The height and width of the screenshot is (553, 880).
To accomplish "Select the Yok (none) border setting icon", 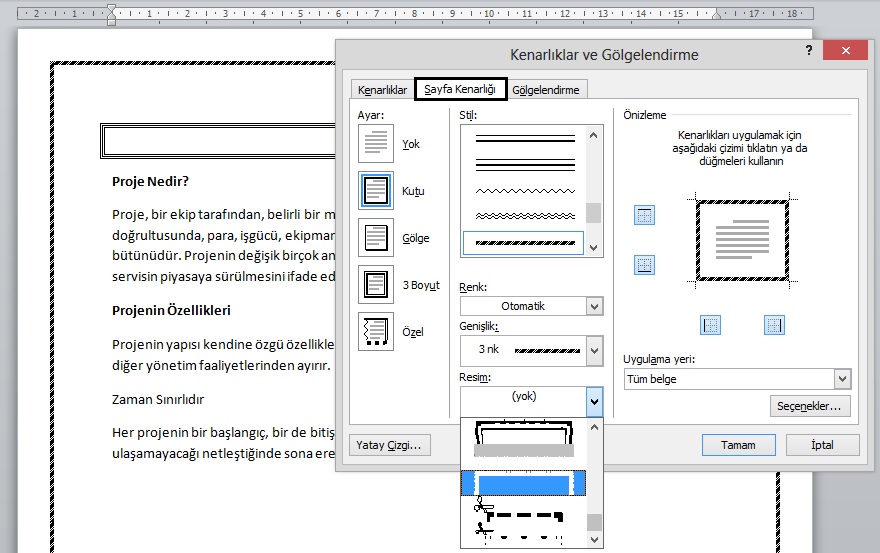I will (376, 144).
